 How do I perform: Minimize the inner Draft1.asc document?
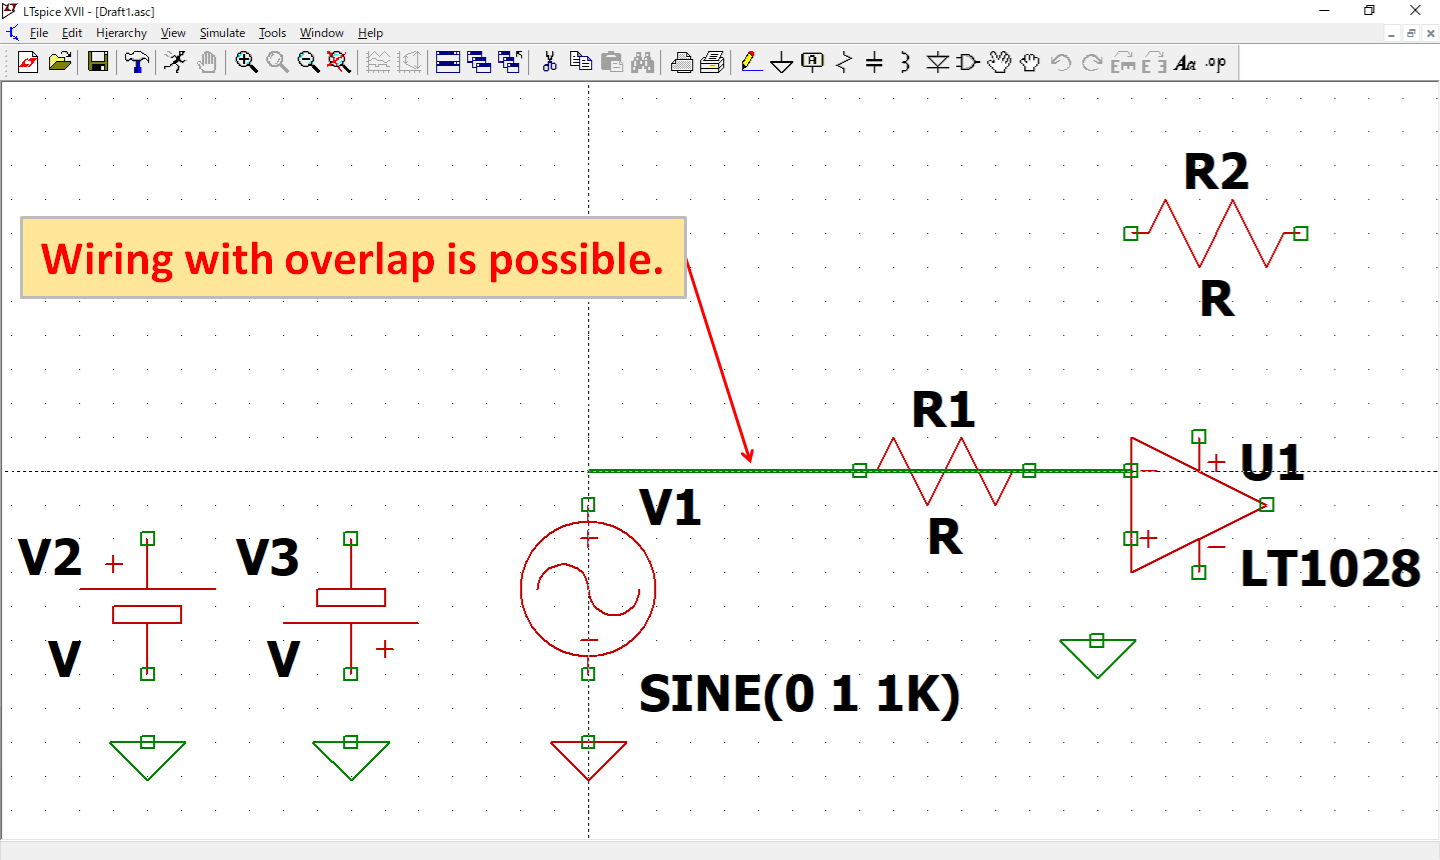click(x=1391, y=33)
